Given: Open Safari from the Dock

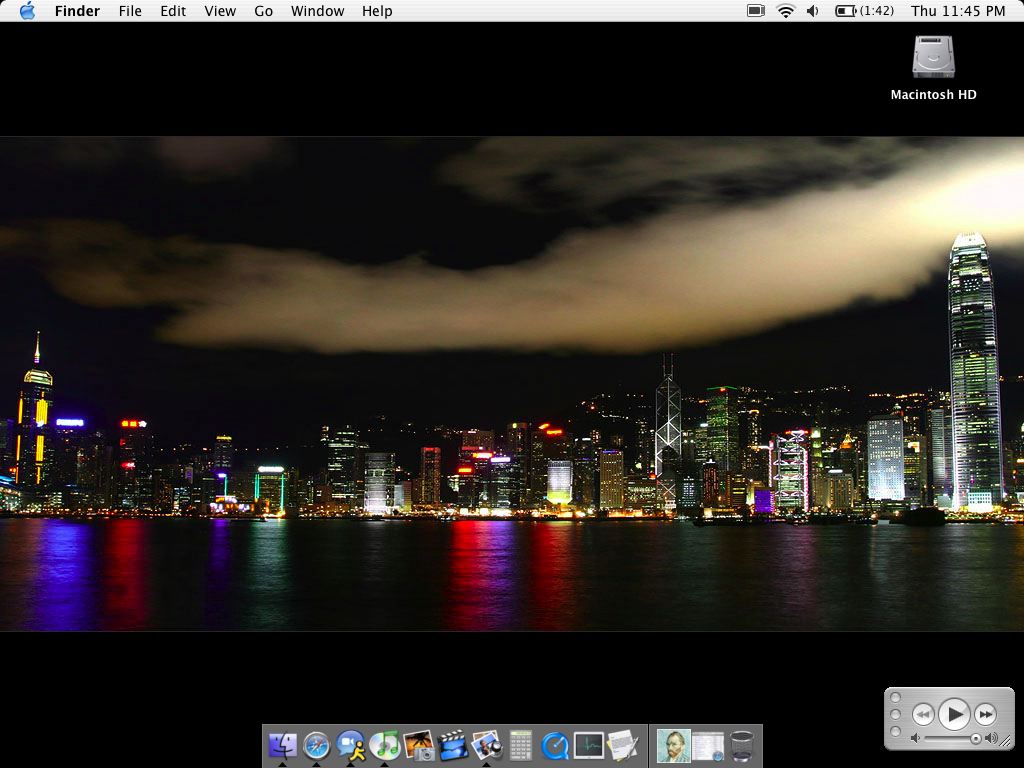Looking at the screenshot, I should tap(317, 745).
